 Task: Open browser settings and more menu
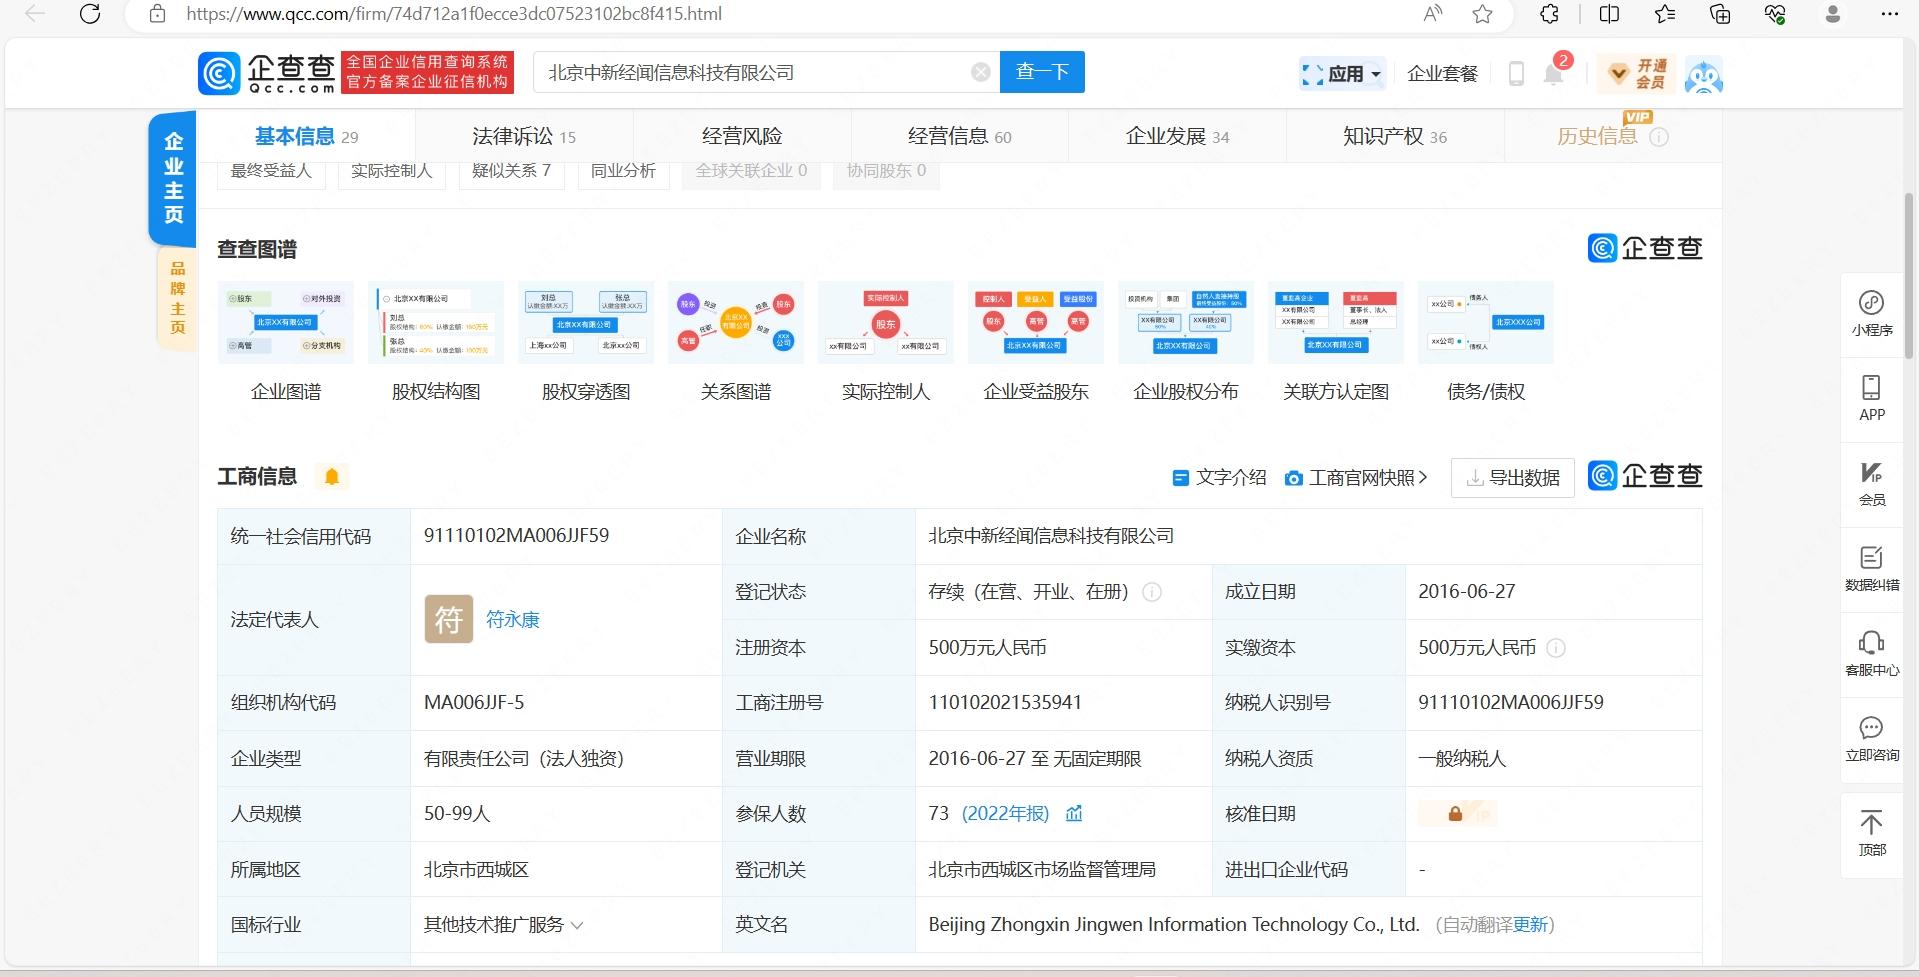[x=1889, y=14]
